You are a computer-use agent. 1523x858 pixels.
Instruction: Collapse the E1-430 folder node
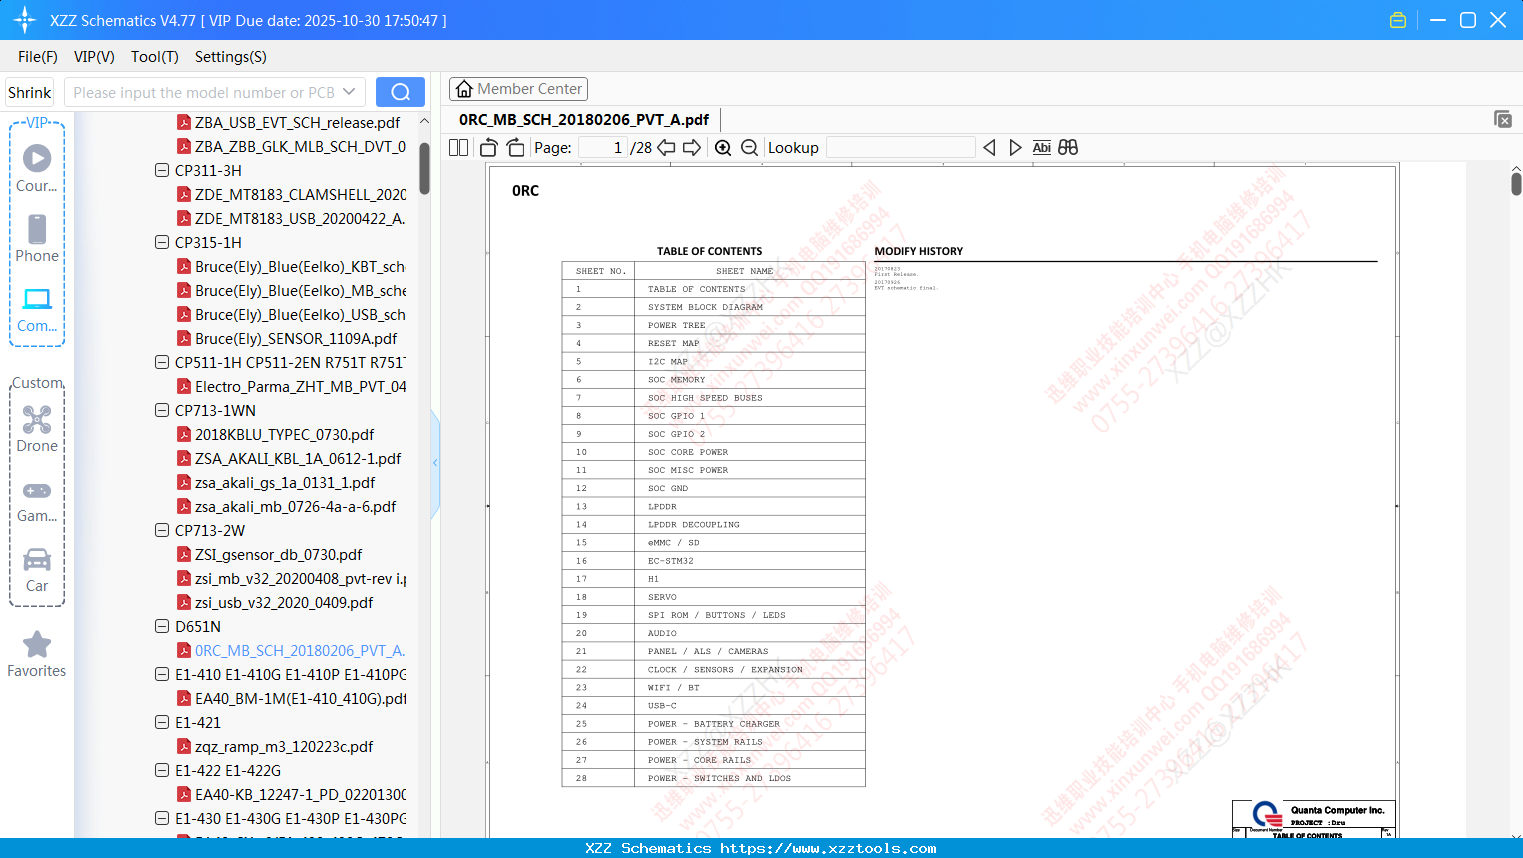click(162, 818)
